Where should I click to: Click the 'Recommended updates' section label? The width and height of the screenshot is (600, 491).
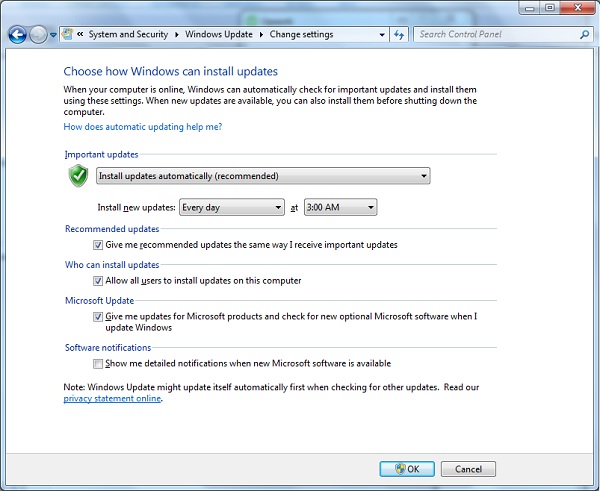tap(112, 229)
